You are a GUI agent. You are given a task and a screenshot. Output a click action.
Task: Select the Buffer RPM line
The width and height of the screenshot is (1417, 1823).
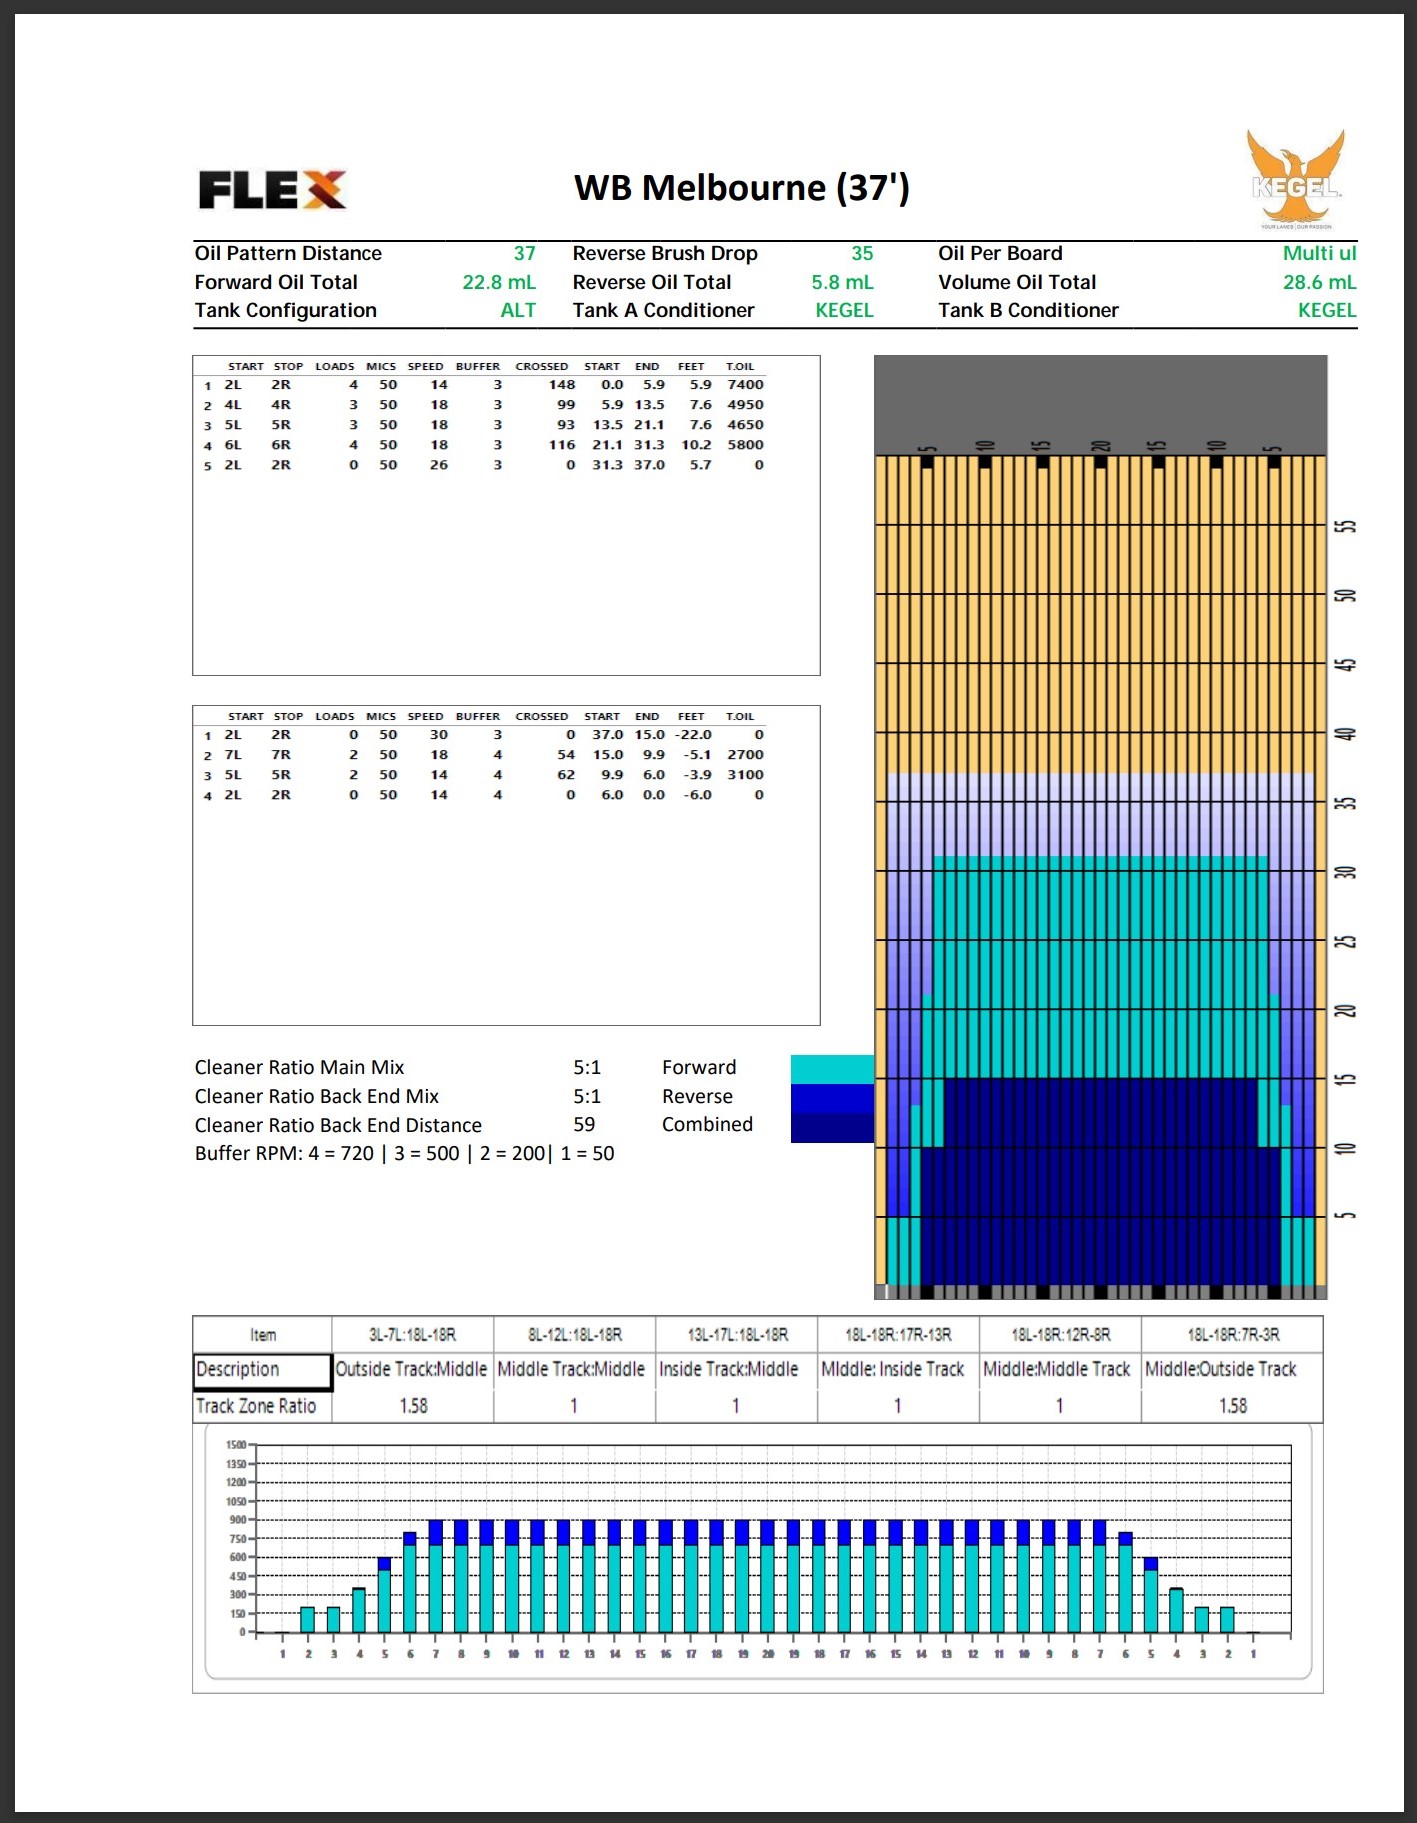point(404,1153)
